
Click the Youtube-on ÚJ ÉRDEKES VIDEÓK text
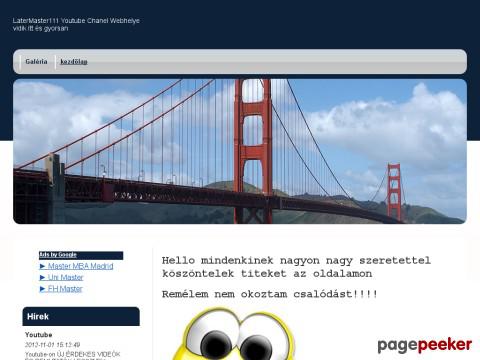[73, 354]
